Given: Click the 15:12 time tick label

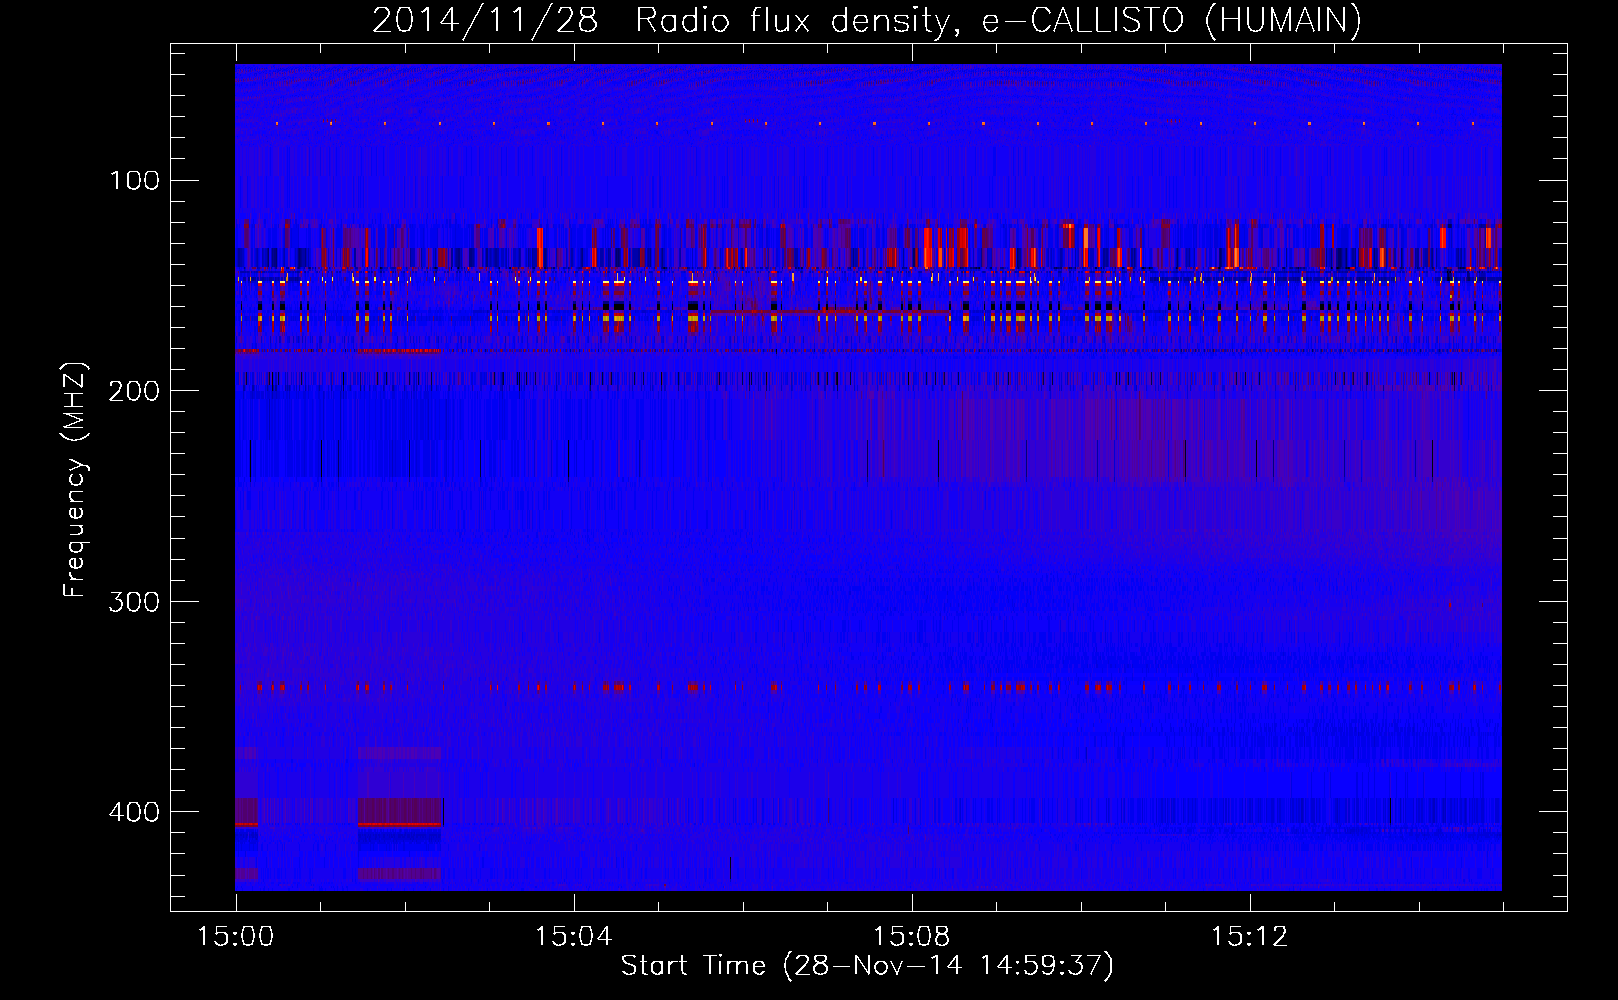Looking at the screenshot, I should pos(1250,937).
